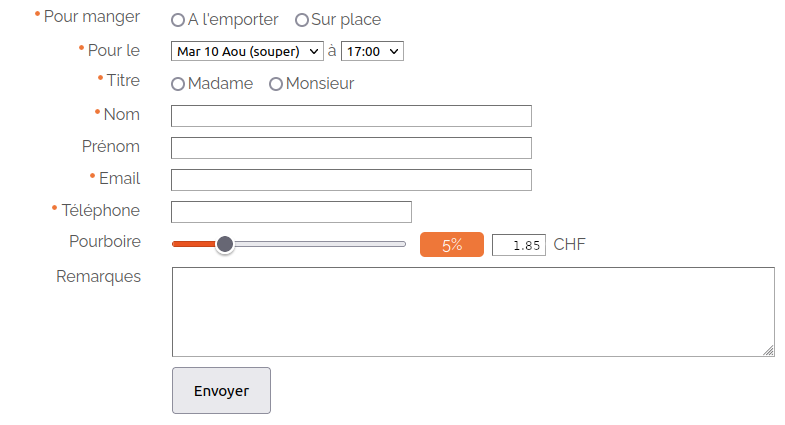Open the date dropdown 'Mar 10 Aou (souper)'

coord(247,51)
